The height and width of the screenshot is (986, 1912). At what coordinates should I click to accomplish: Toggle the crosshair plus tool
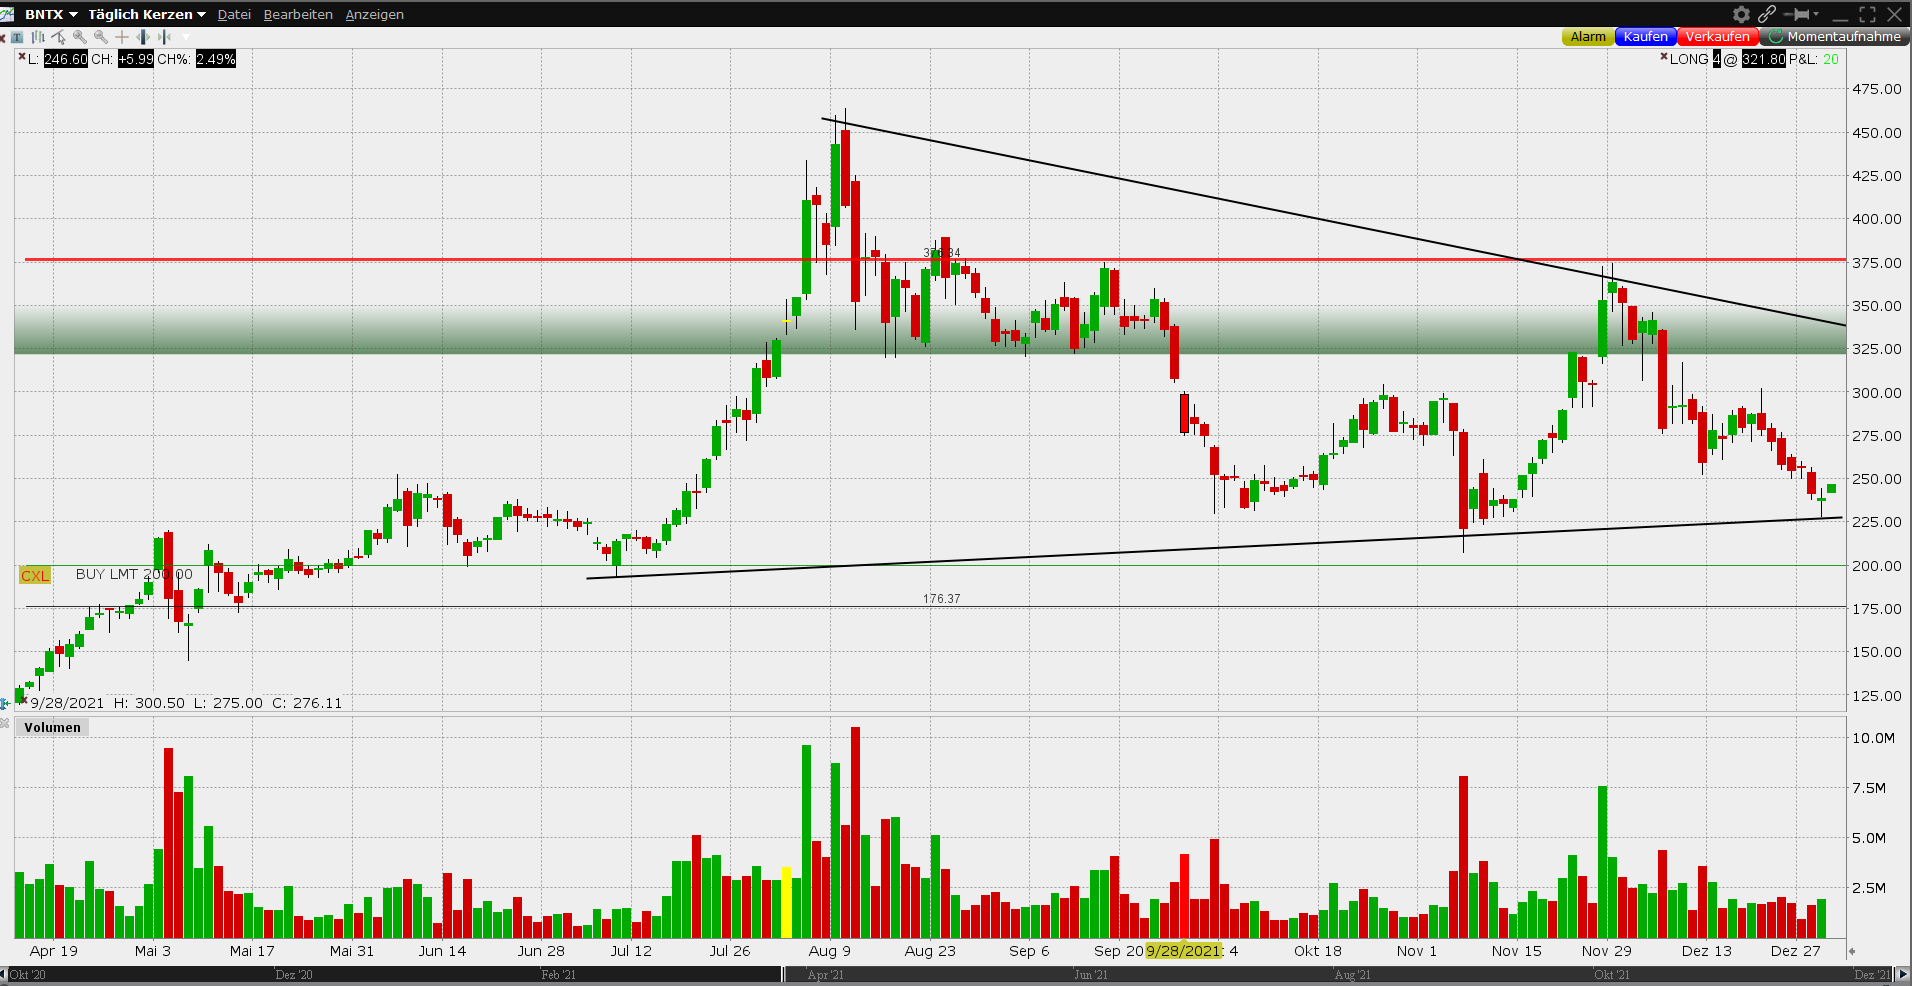[x=122, y=37]
